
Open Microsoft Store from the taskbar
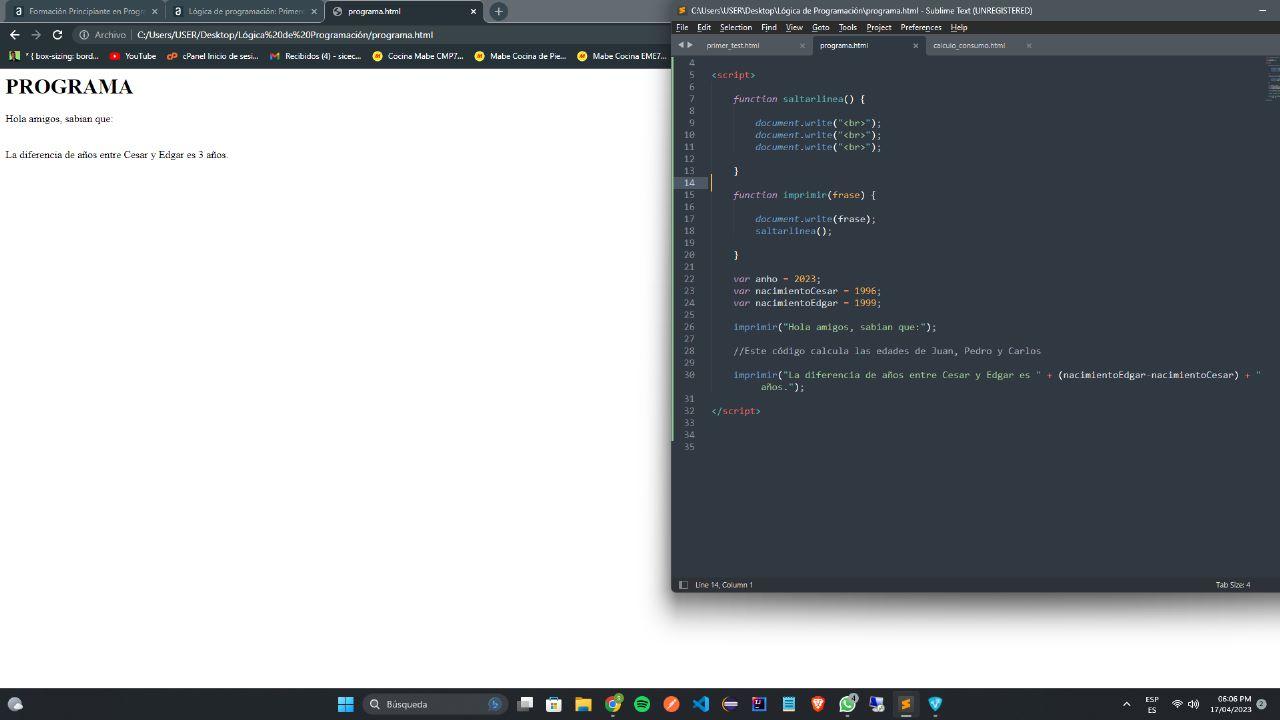pyautogui.click(x=554, y=704)
